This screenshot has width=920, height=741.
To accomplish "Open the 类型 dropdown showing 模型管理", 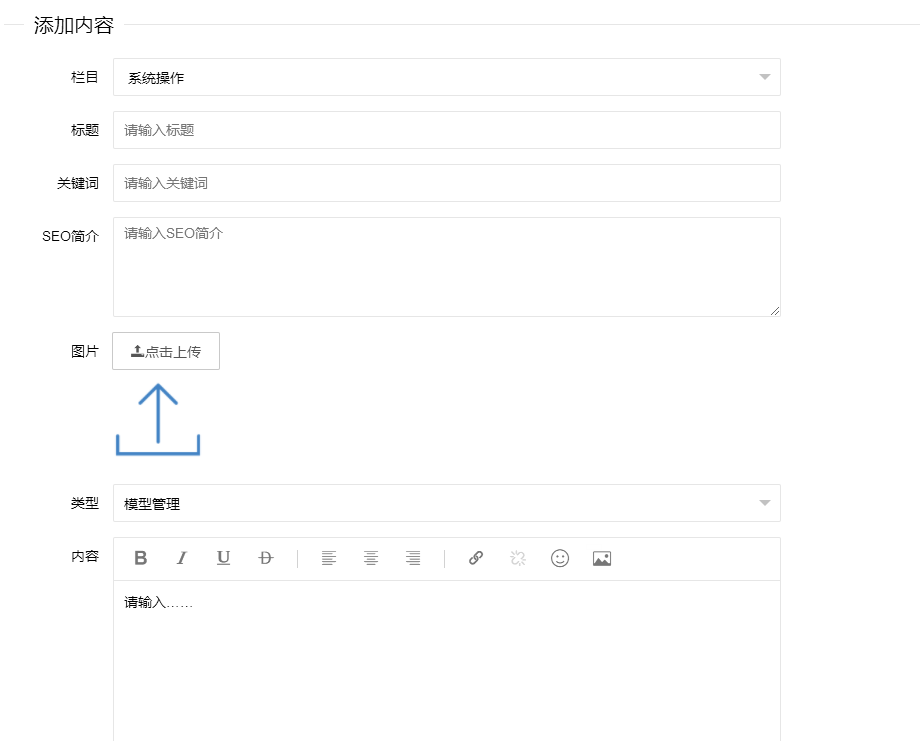I will coord(447,504).
